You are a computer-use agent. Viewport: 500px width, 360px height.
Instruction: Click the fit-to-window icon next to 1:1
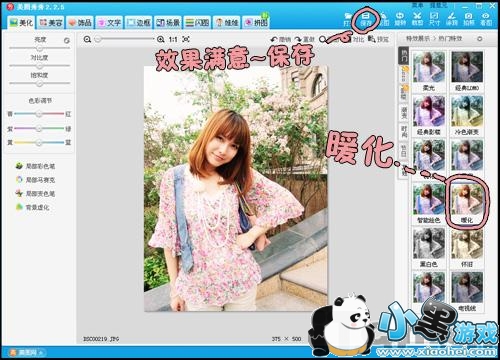pyautogui.click(x=186, y=39)
